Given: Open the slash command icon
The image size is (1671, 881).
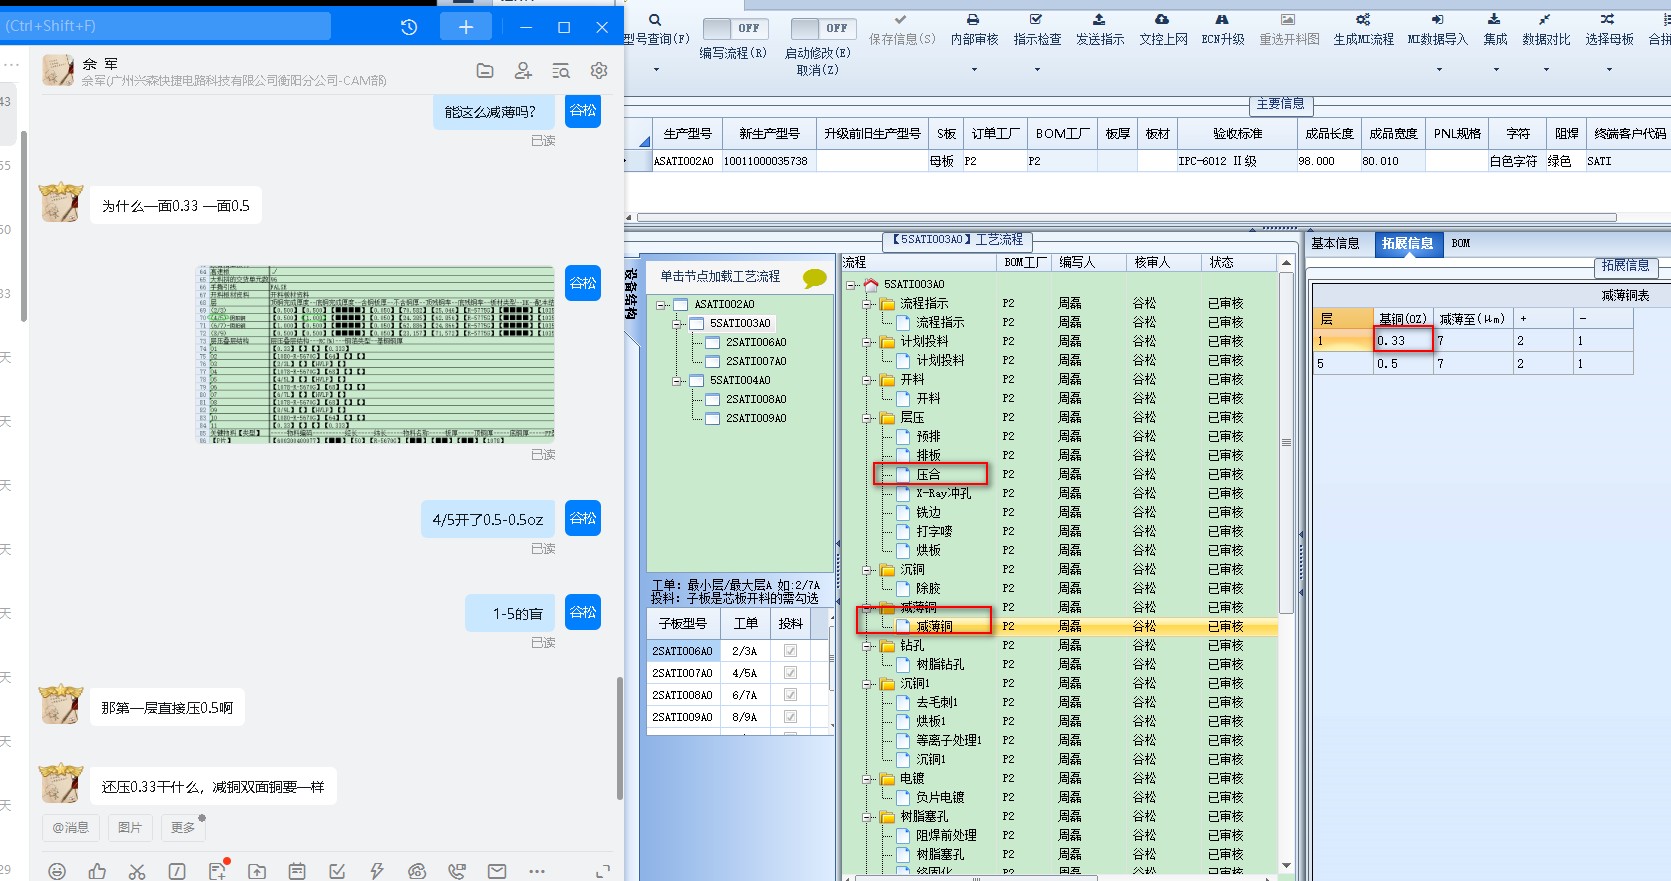Looking at the screenshot, I should (x=177, y=871).
